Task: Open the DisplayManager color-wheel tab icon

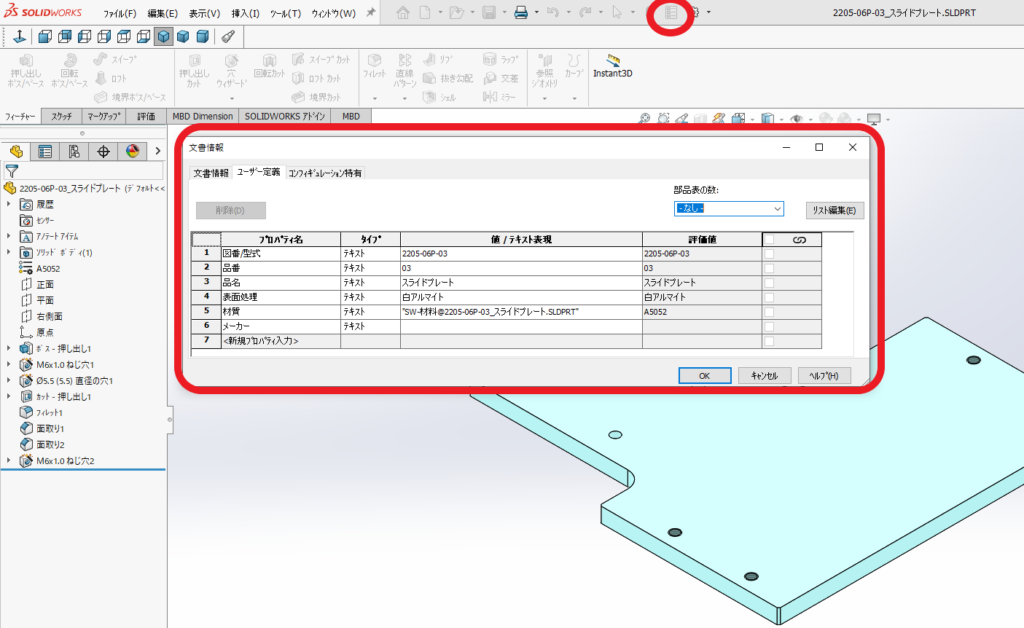Action: coord(131,152)
